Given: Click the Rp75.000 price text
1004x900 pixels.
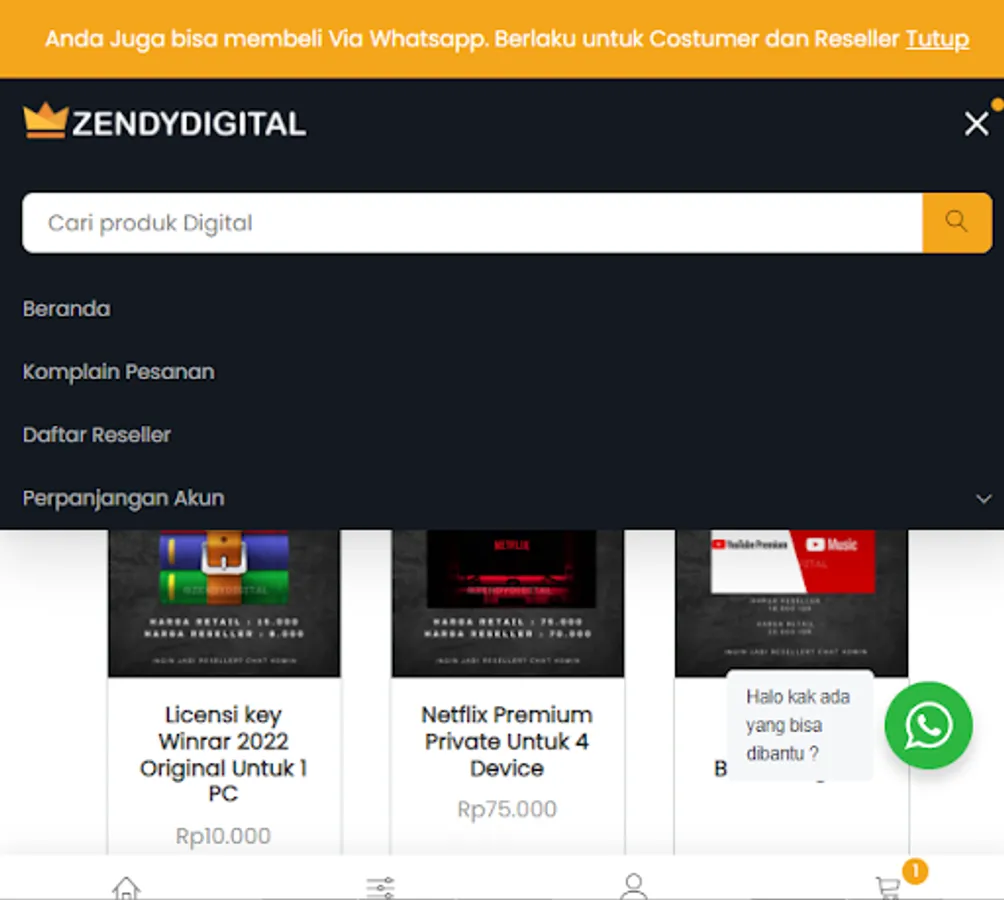Looking at the screenshot, I should click(x=506, y=809).
